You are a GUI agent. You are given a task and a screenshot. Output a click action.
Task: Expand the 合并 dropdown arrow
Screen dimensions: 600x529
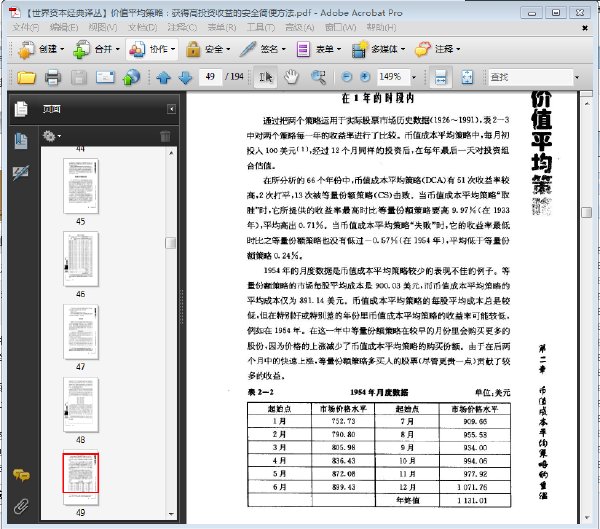[117, 49]
